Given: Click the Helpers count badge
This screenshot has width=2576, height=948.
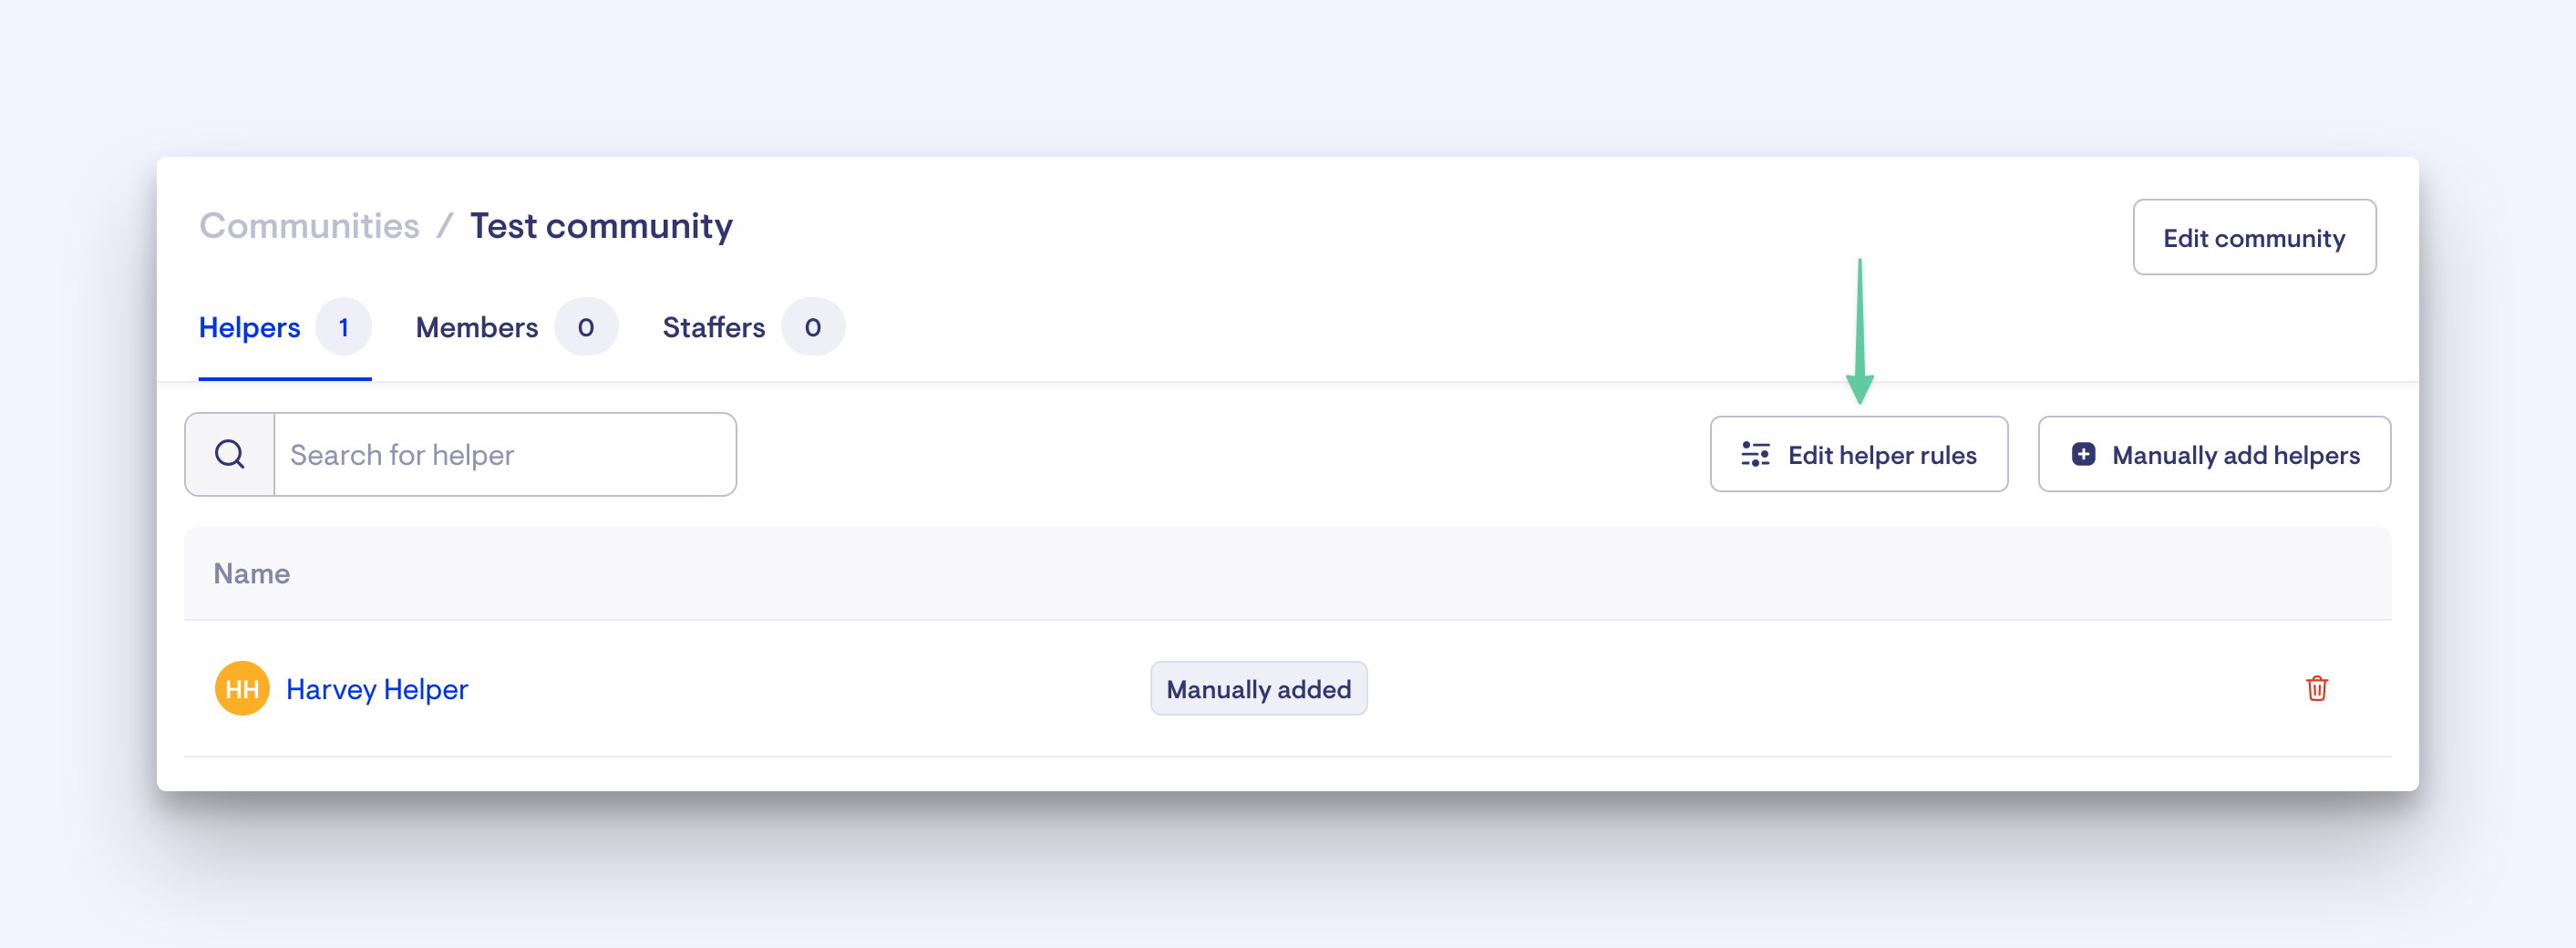Looking at the screenshot, I should click(x=343, y=328).
